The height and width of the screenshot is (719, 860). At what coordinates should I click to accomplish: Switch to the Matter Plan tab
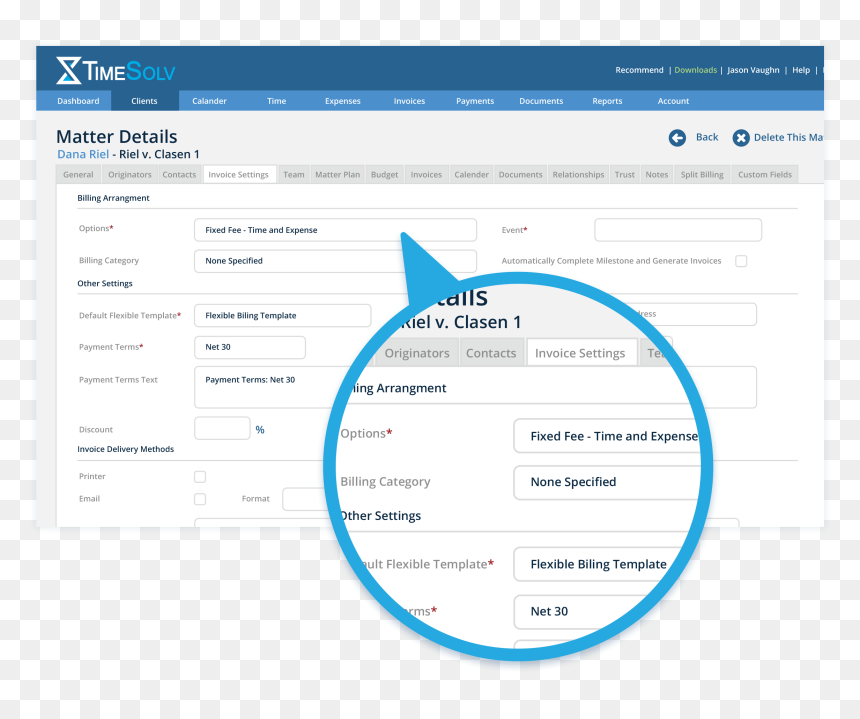337,174
